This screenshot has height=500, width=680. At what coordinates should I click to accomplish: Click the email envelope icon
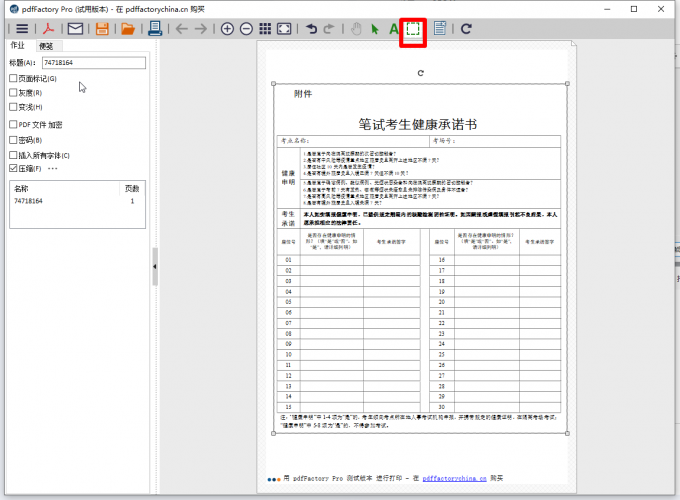pos(75,29)
